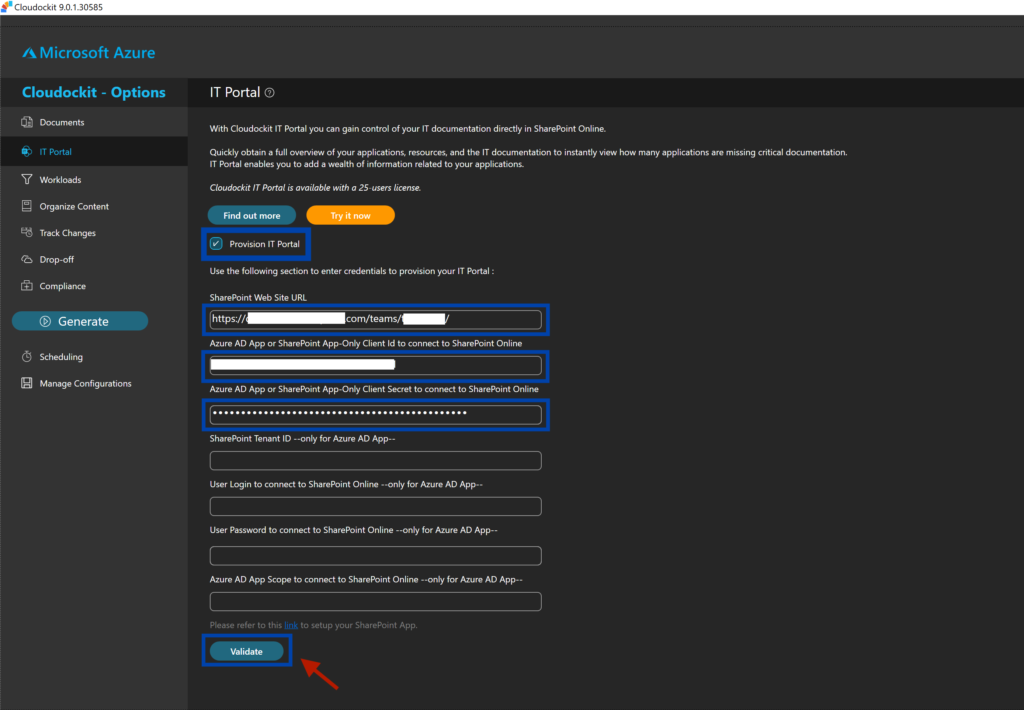The height and width of the screenshot is (710, 1024).
Task: Click the Generate button
Action: pyautogui.click(x=80, y=321)
